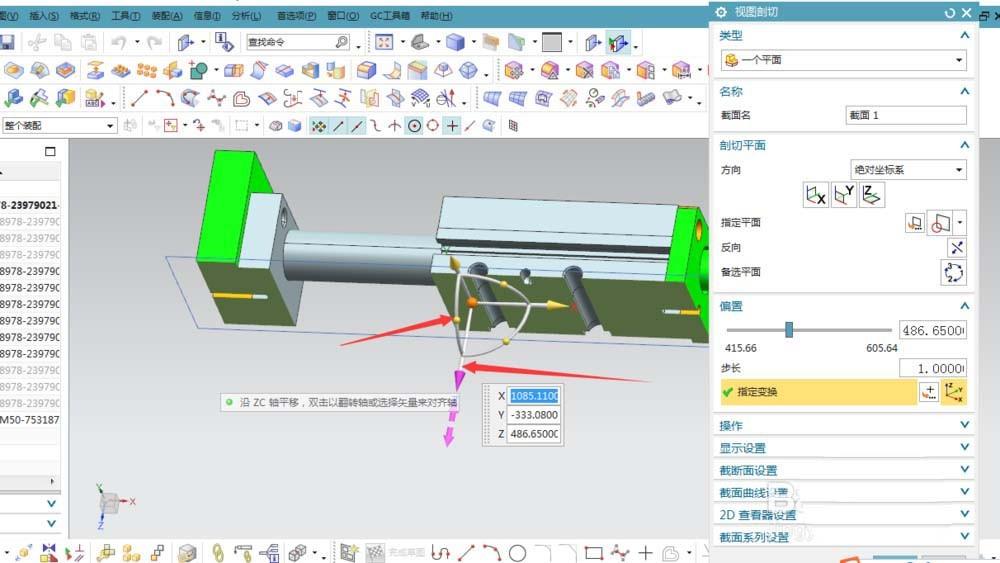
Task: Open the 方向 dropdown 绝对坐标系
Action: tap(908, 170)
